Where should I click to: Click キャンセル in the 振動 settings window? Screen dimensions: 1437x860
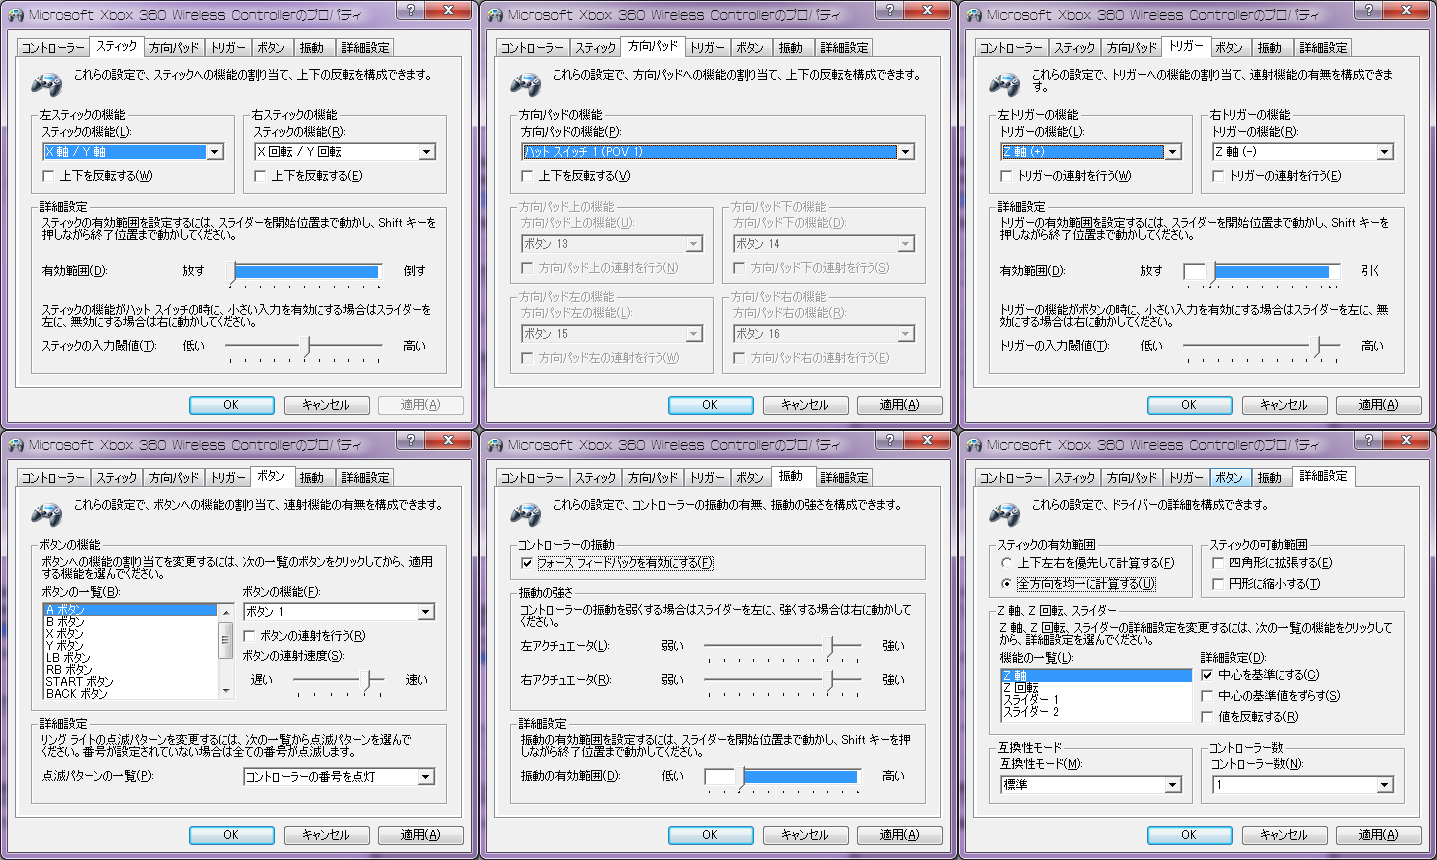pyautogui.click(x=805, y=835)
